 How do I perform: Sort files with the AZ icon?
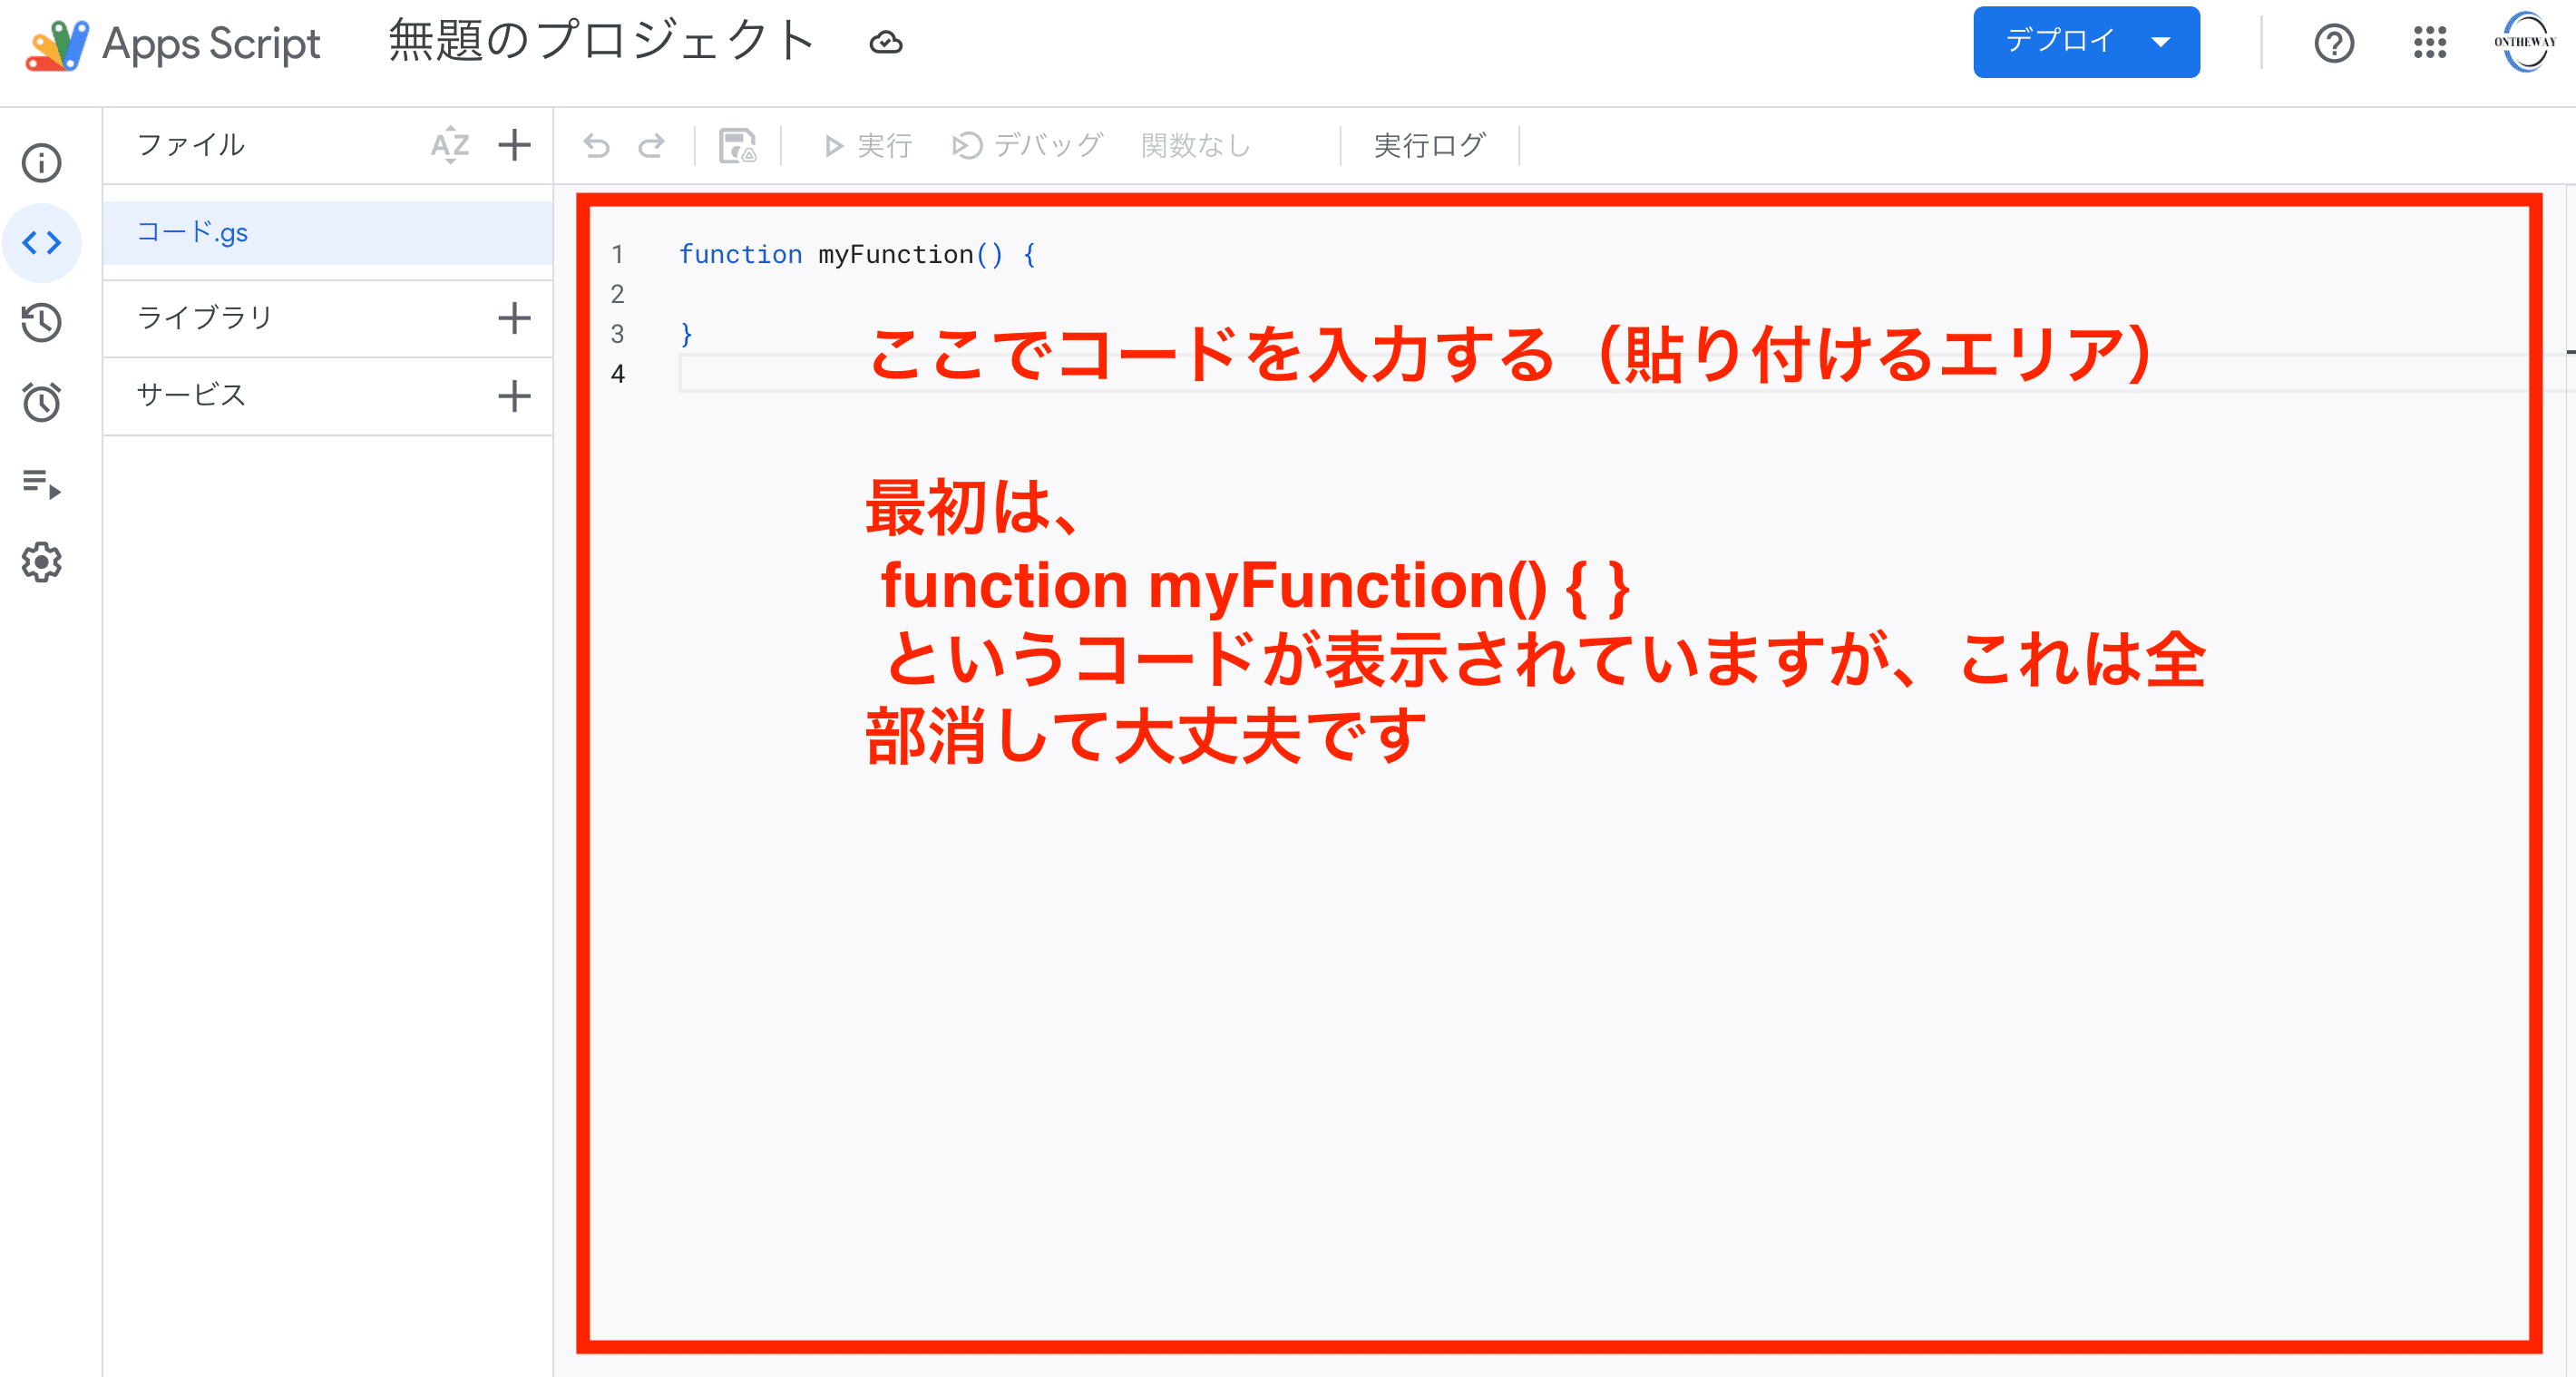click(450, 145)
